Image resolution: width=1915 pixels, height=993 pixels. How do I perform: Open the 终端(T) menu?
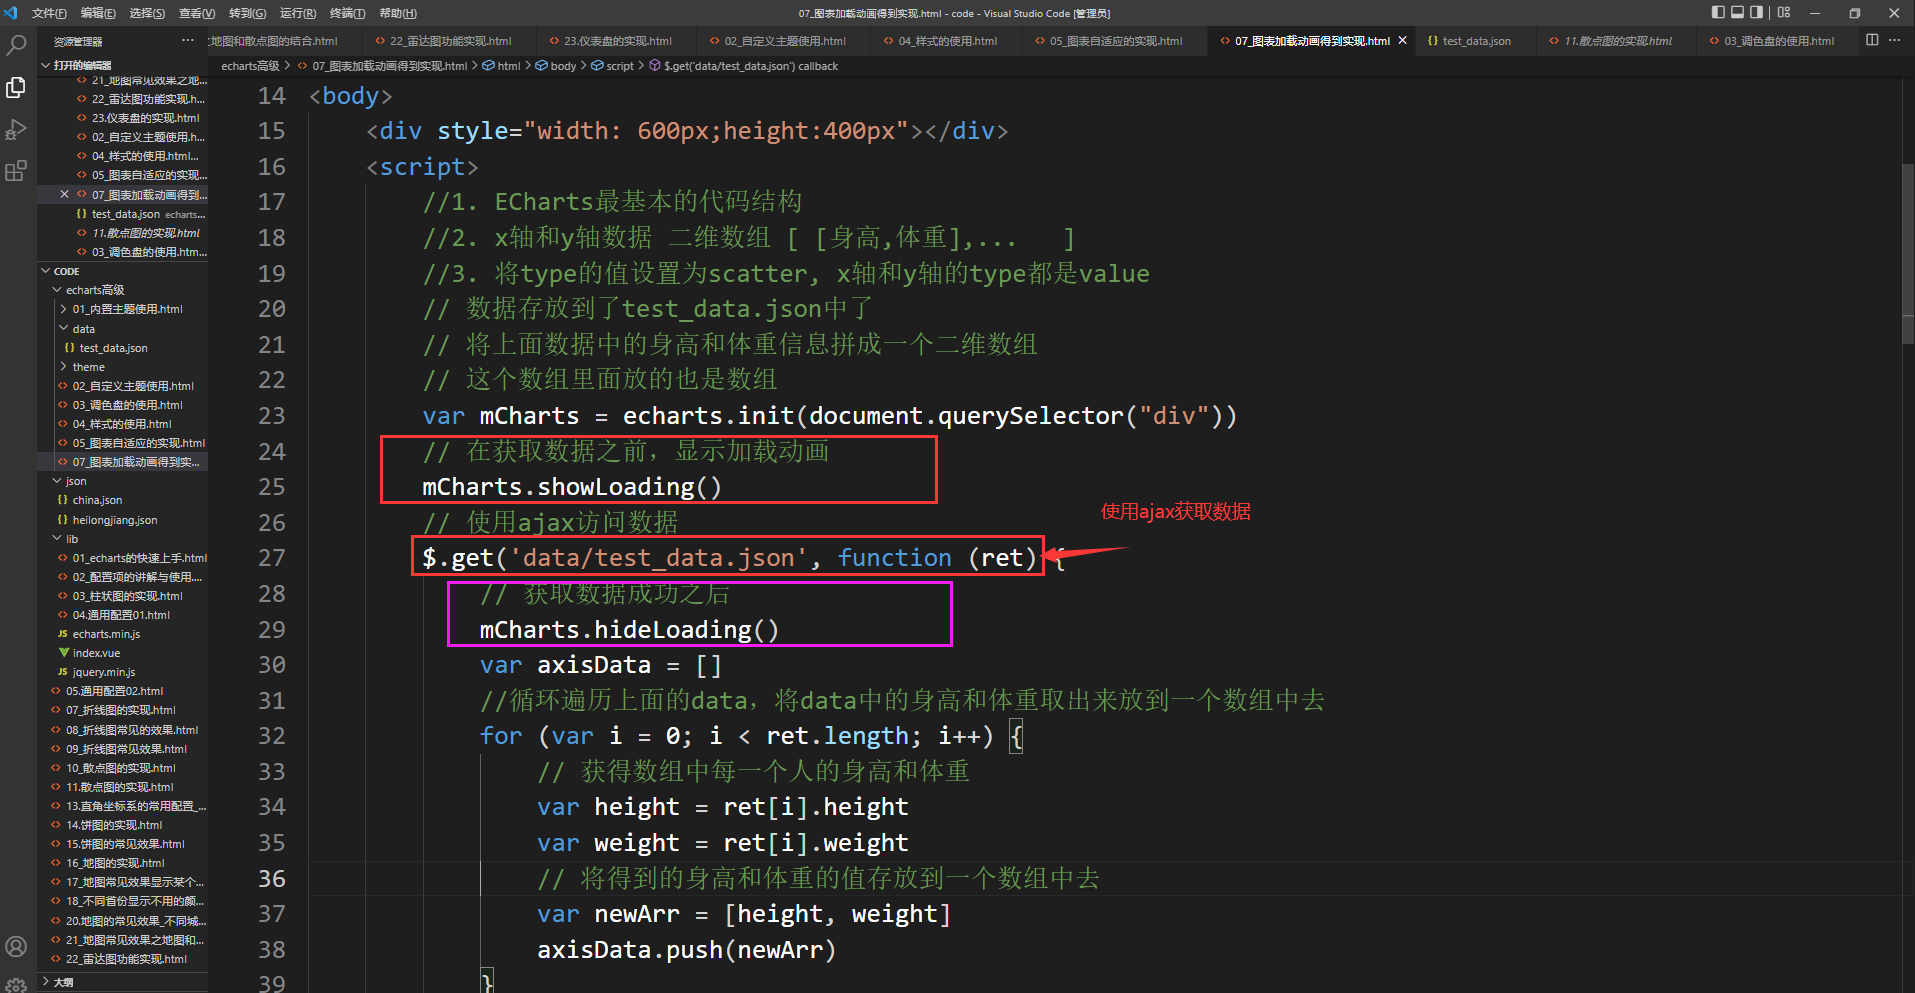(x=347, y=13)
